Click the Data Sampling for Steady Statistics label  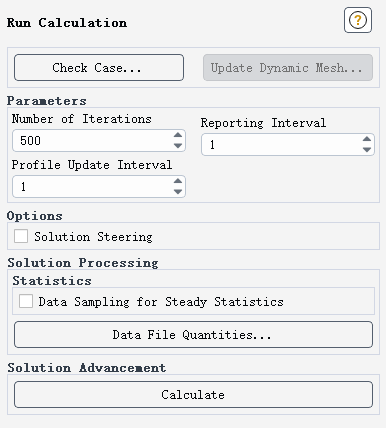coord(161,302)
